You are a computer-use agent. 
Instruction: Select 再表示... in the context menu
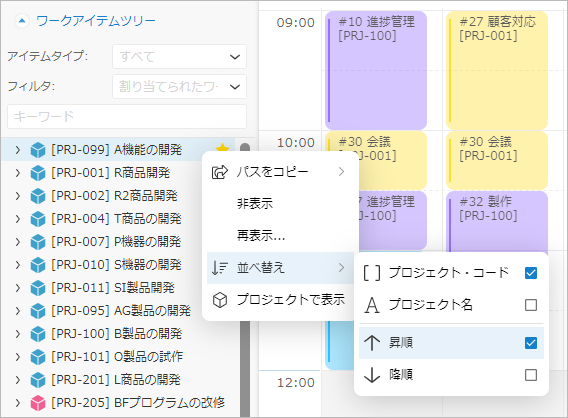coord(261,236)
